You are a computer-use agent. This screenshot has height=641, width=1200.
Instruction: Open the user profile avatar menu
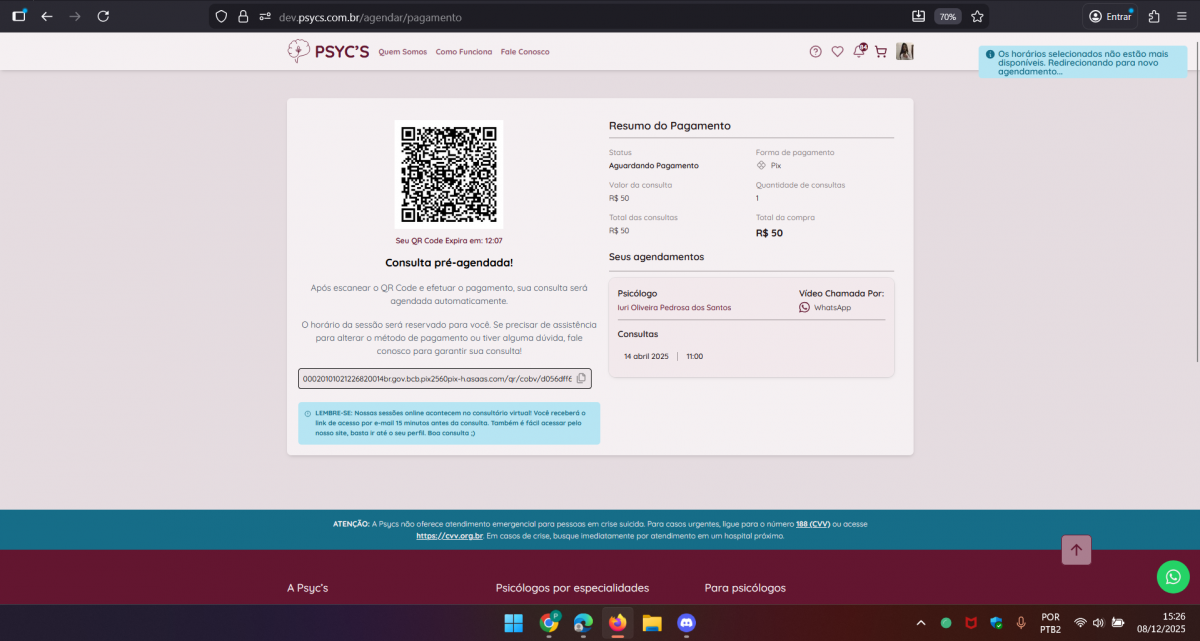point(905,52)
